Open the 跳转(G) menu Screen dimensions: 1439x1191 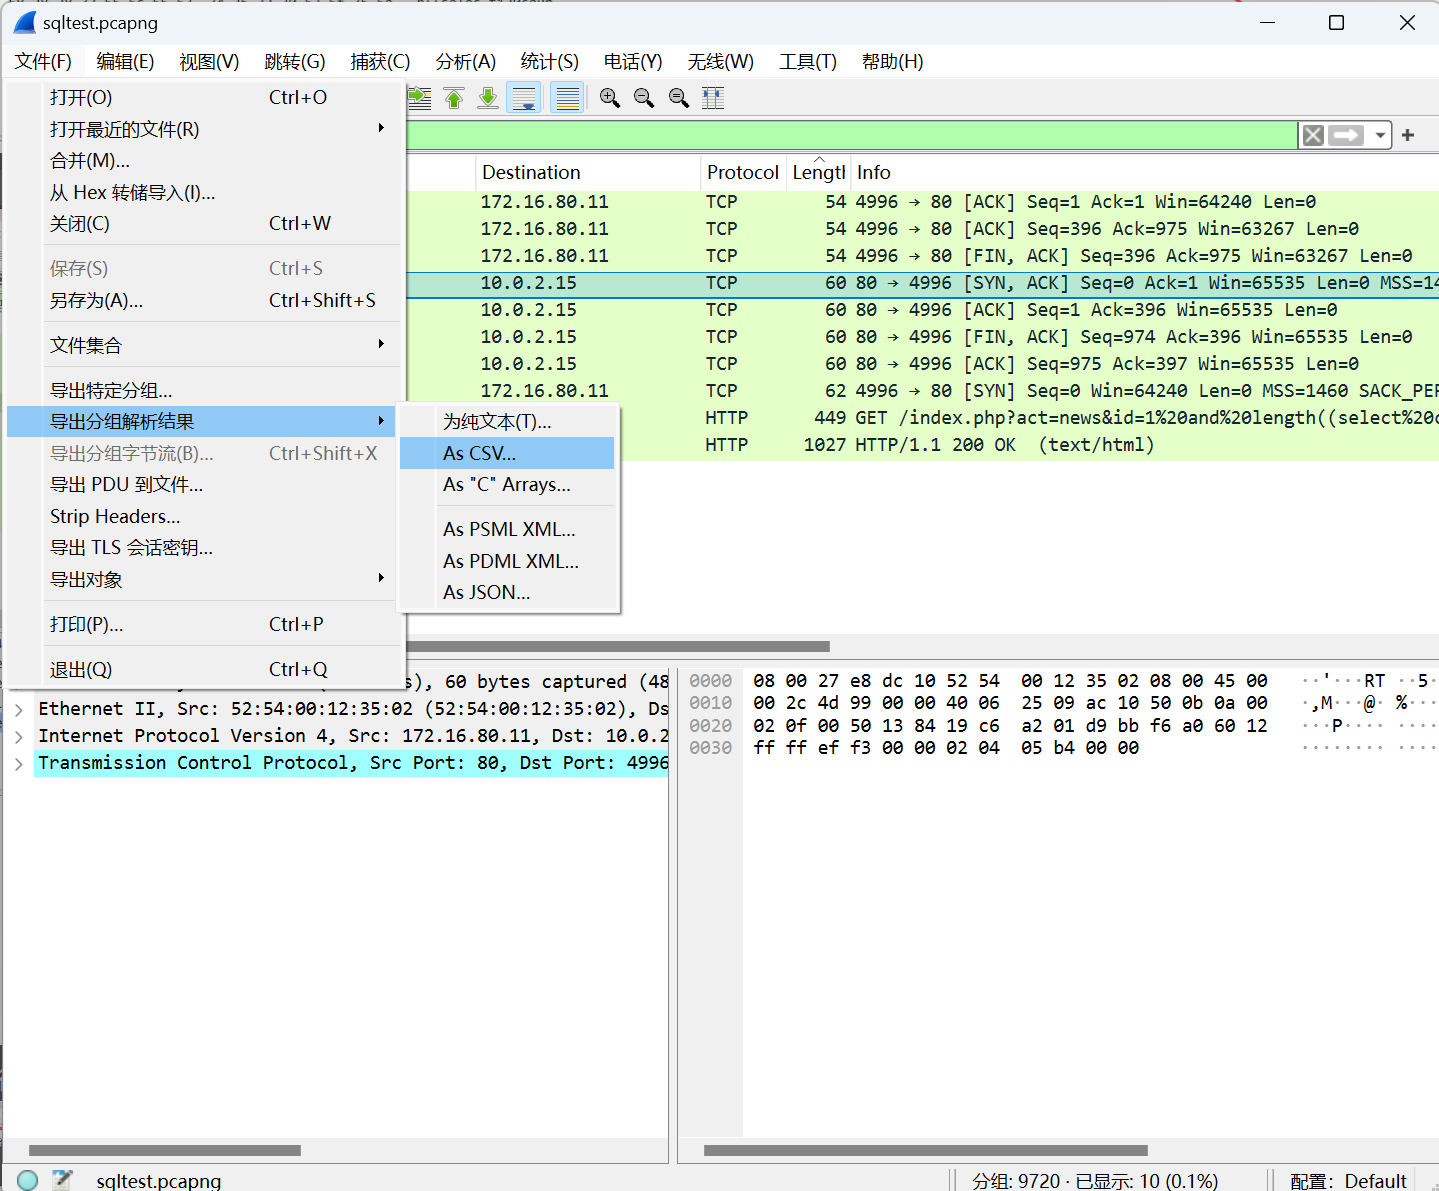295,62
